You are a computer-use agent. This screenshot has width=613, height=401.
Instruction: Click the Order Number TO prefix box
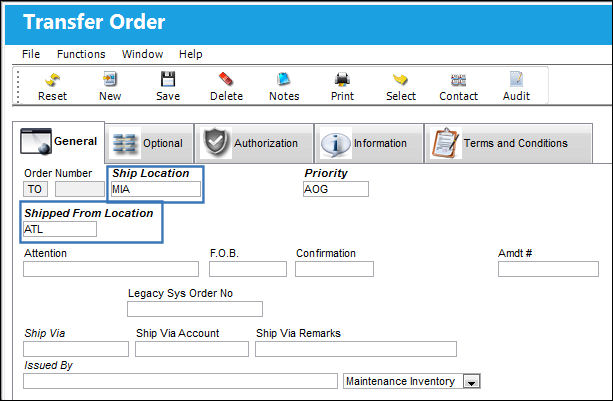(x=36, y=189)
